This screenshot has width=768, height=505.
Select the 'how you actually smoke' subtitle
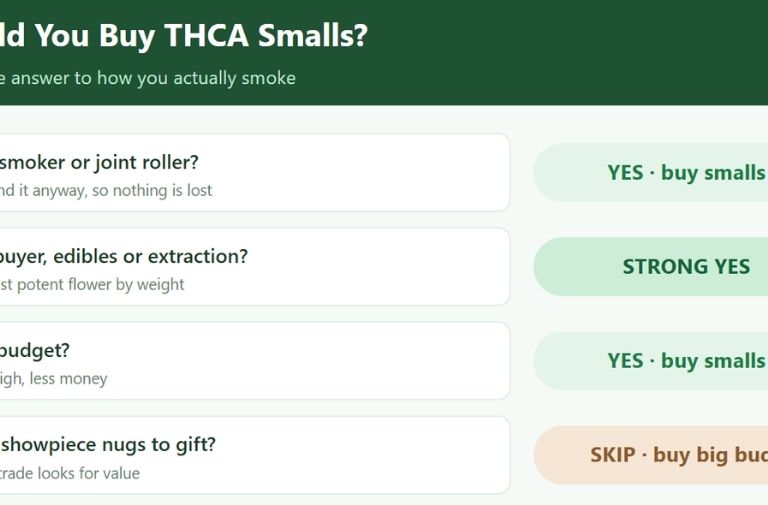[196, 78]
